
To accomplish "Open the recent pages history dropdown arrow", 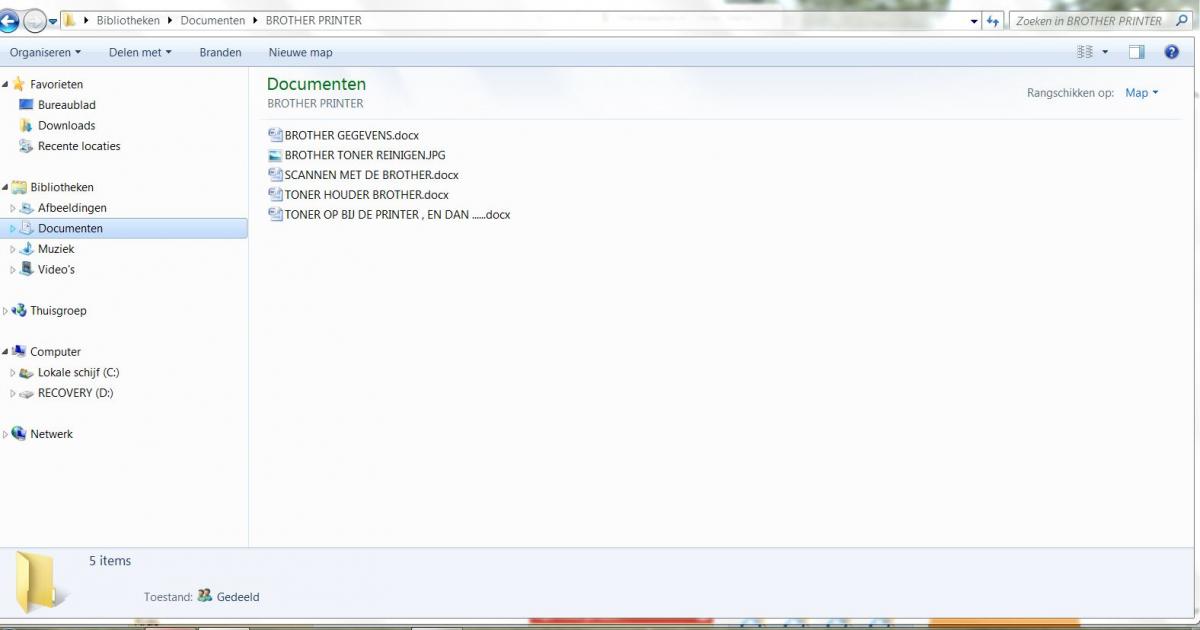I will (53, 21).
